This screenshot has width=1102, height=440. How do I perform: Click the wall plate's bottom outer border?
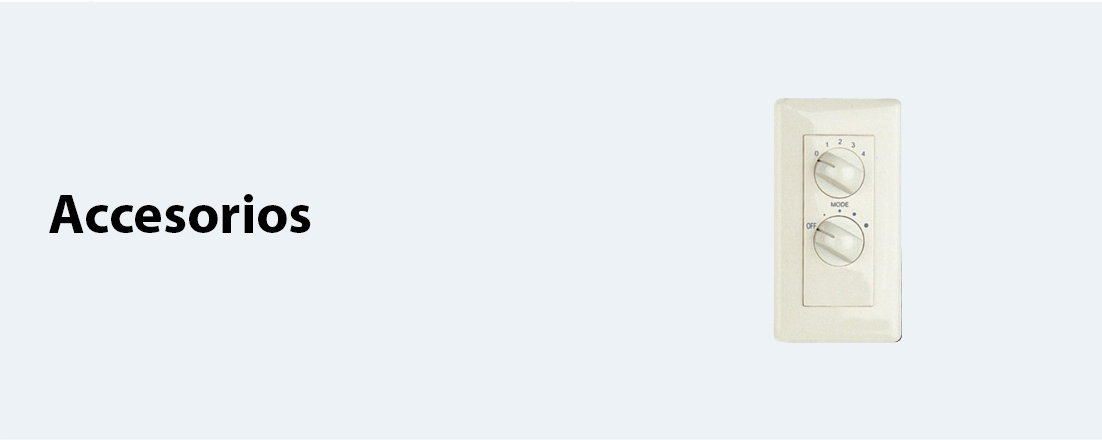coord(838,338)
